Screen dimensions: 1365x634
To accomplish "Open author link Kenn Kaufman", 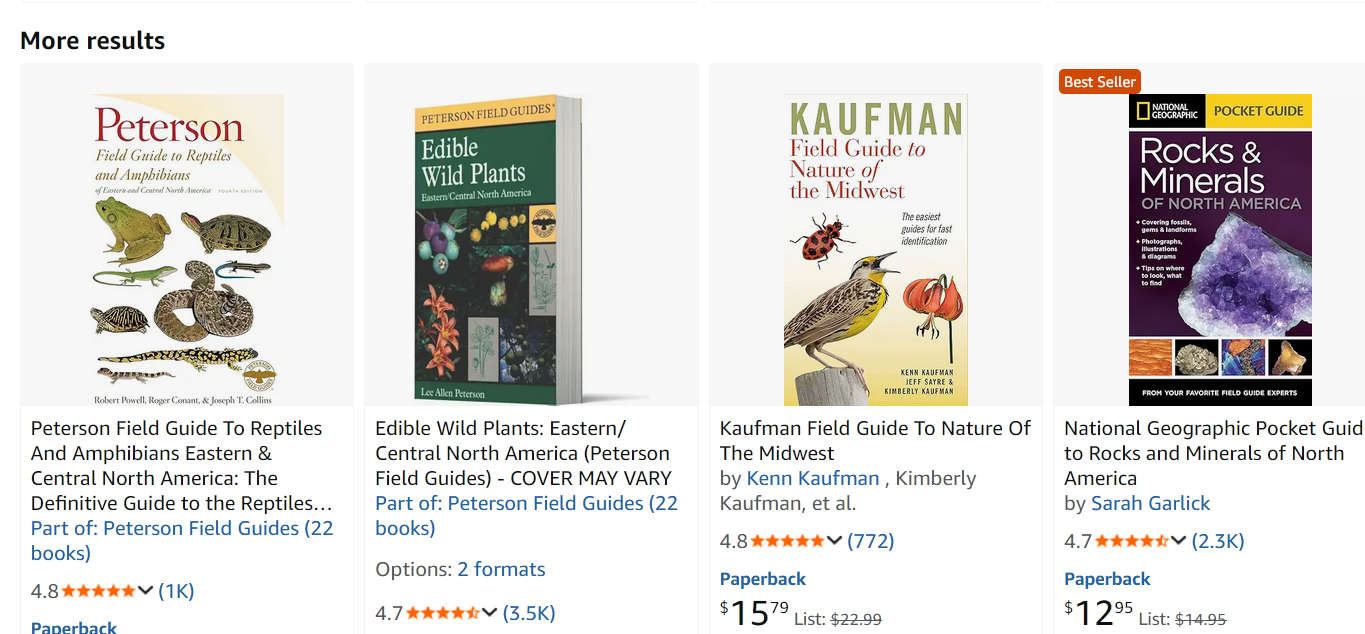I will (813, 478).
